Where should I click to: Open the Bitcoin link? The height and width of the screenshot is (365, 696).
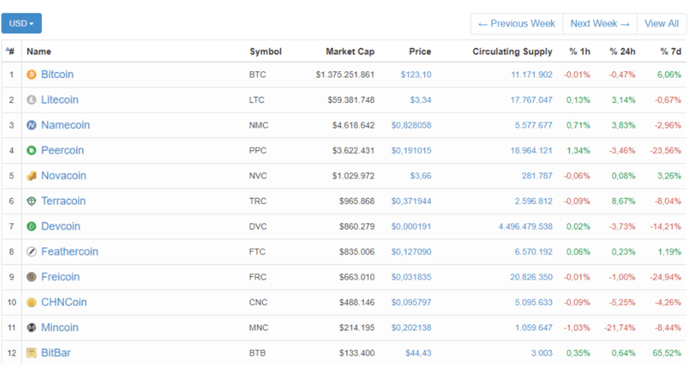[x=57, y=75]
